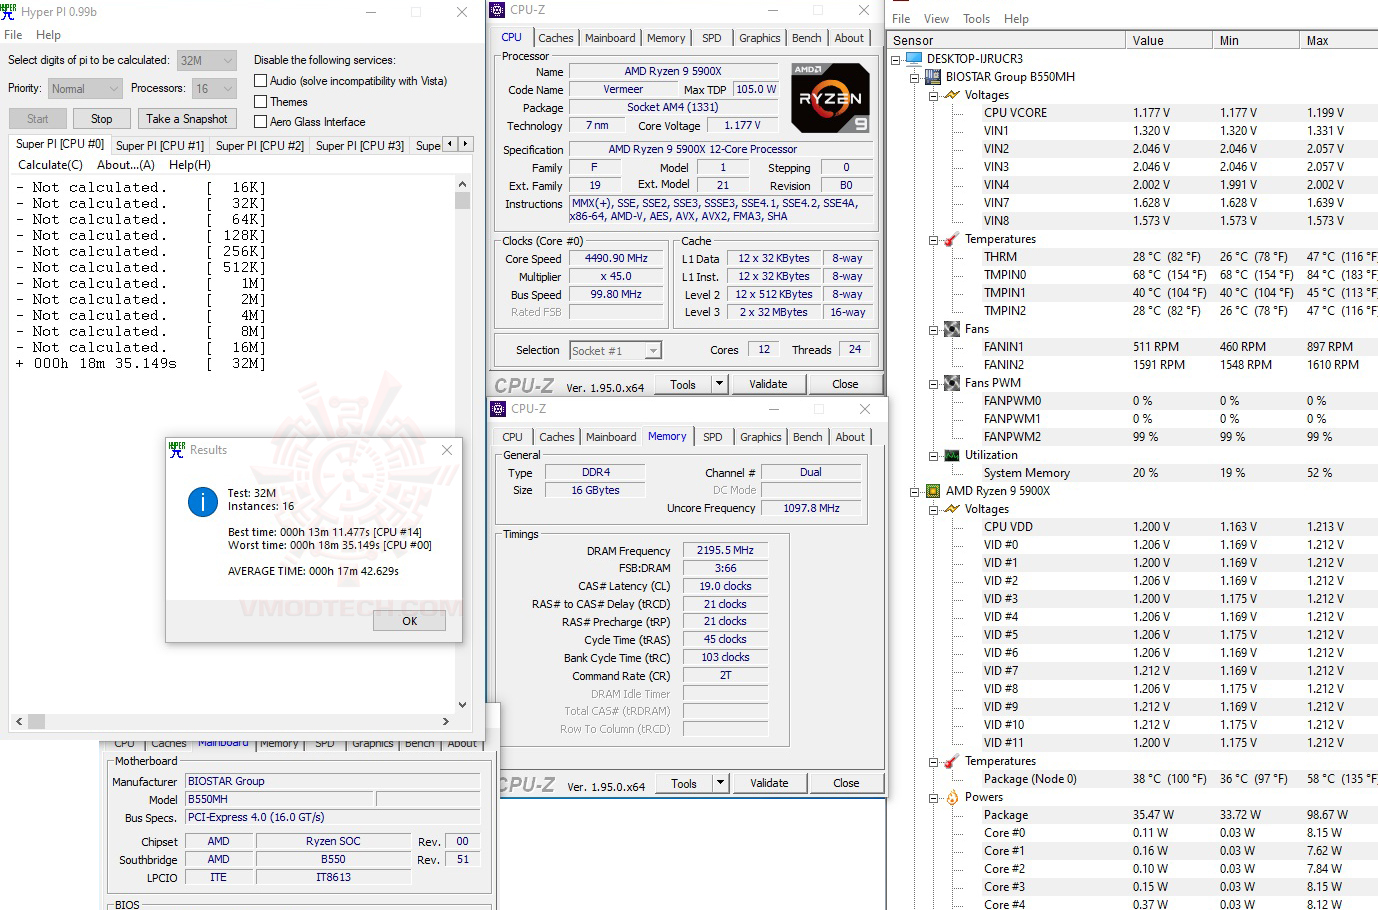Open the Caches tab in CPU-Z CPU window
1378x910 pixels.
556,38
